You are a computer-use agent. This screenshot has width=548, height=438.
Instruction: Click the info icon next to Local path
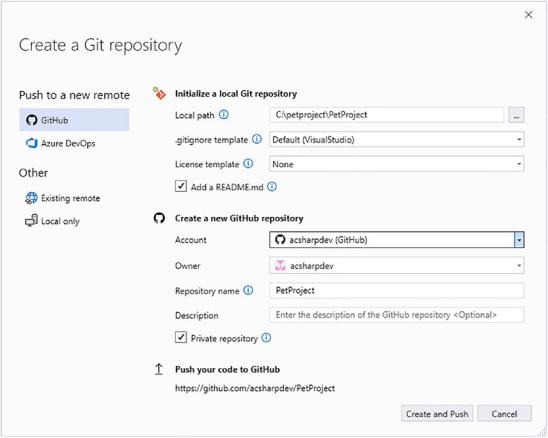click(224, 114)
